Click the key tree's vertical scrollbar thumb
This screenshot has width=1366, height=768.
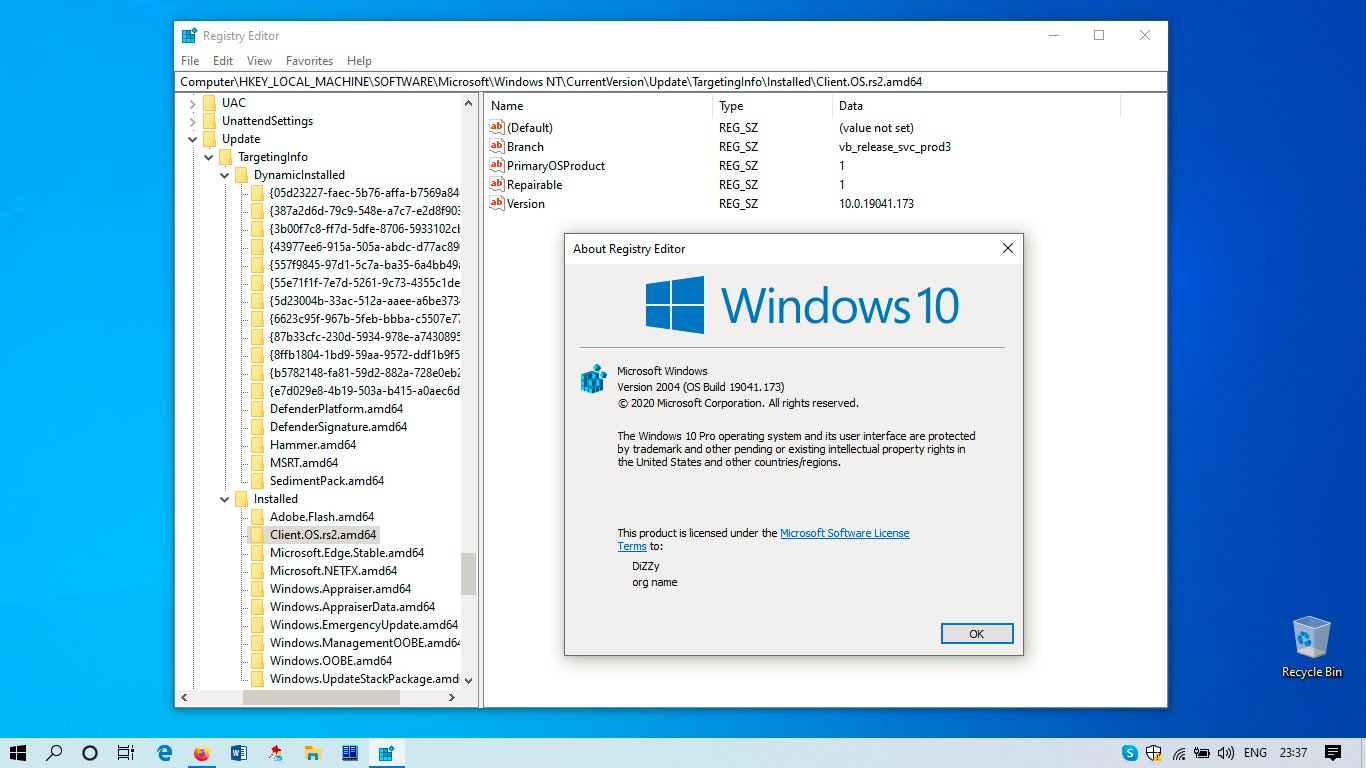click(468, 574)
